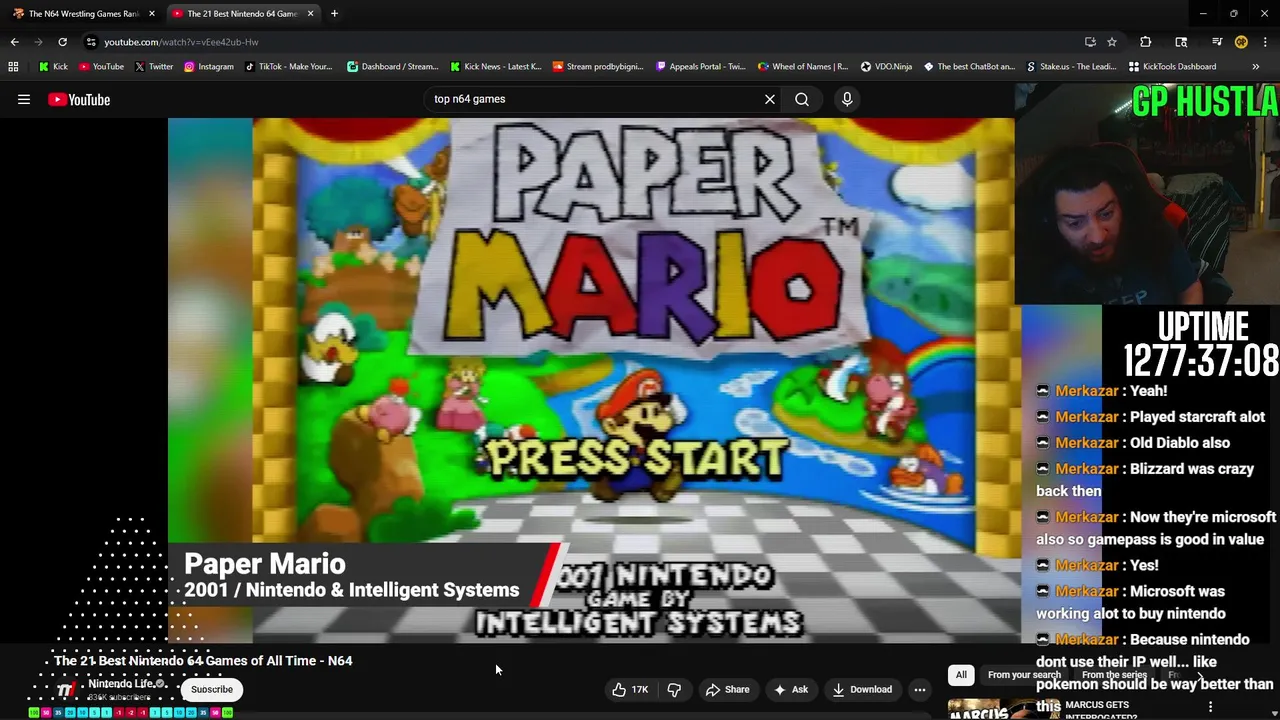Open the browser profile avatar
Image resolution: width=1280 pixels, height=720 pixels.
coord(1241,42)
